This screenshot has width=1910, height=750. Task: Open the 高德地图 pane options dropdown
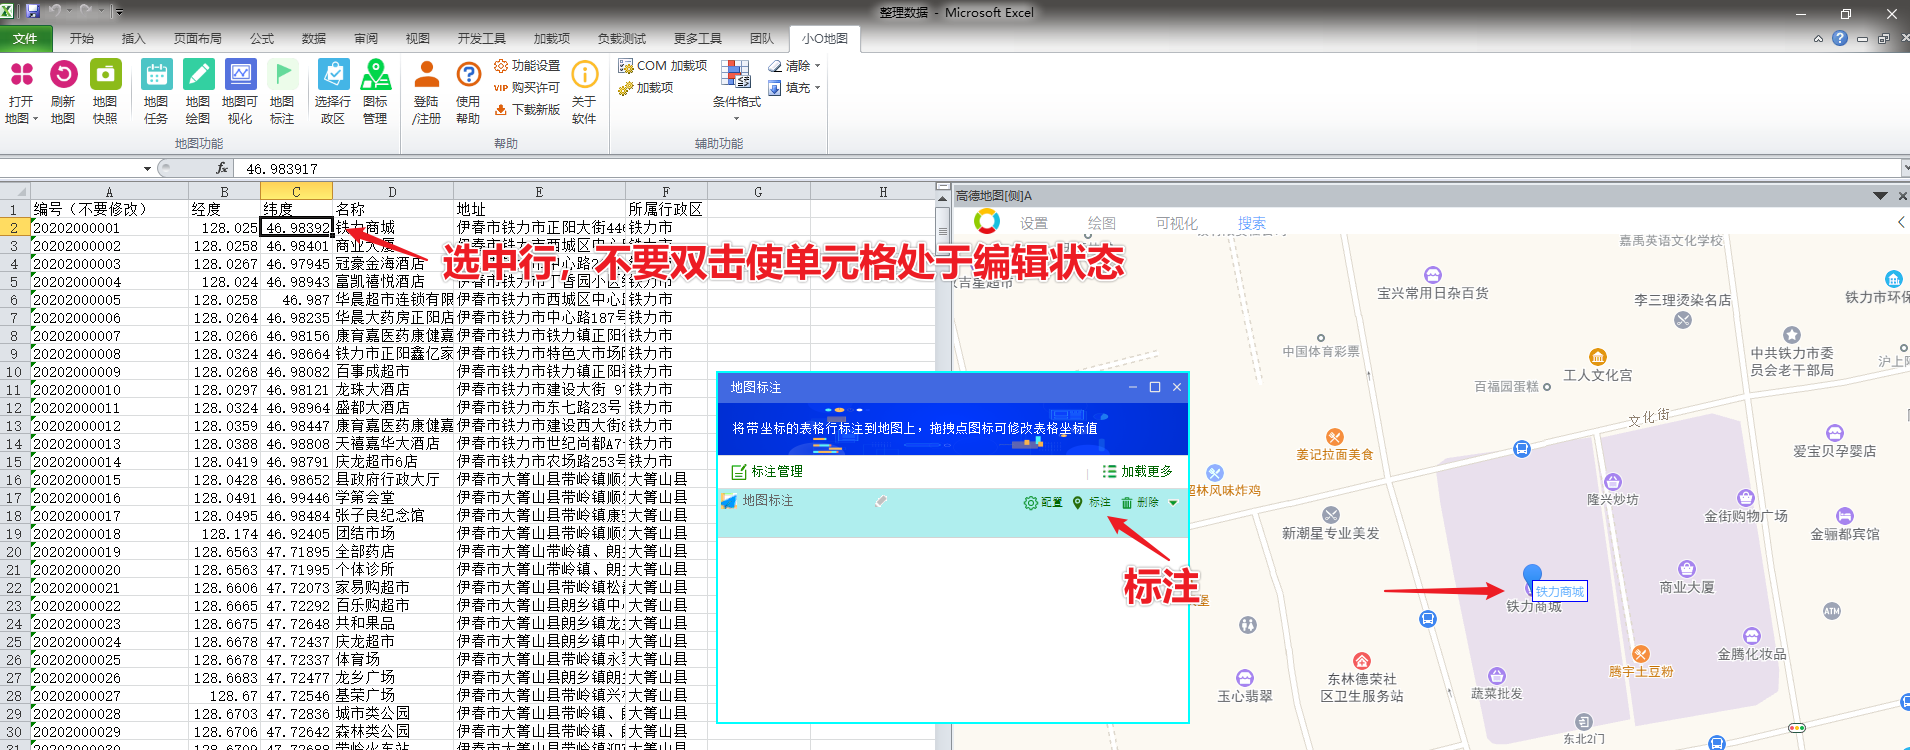[1880, 196]
